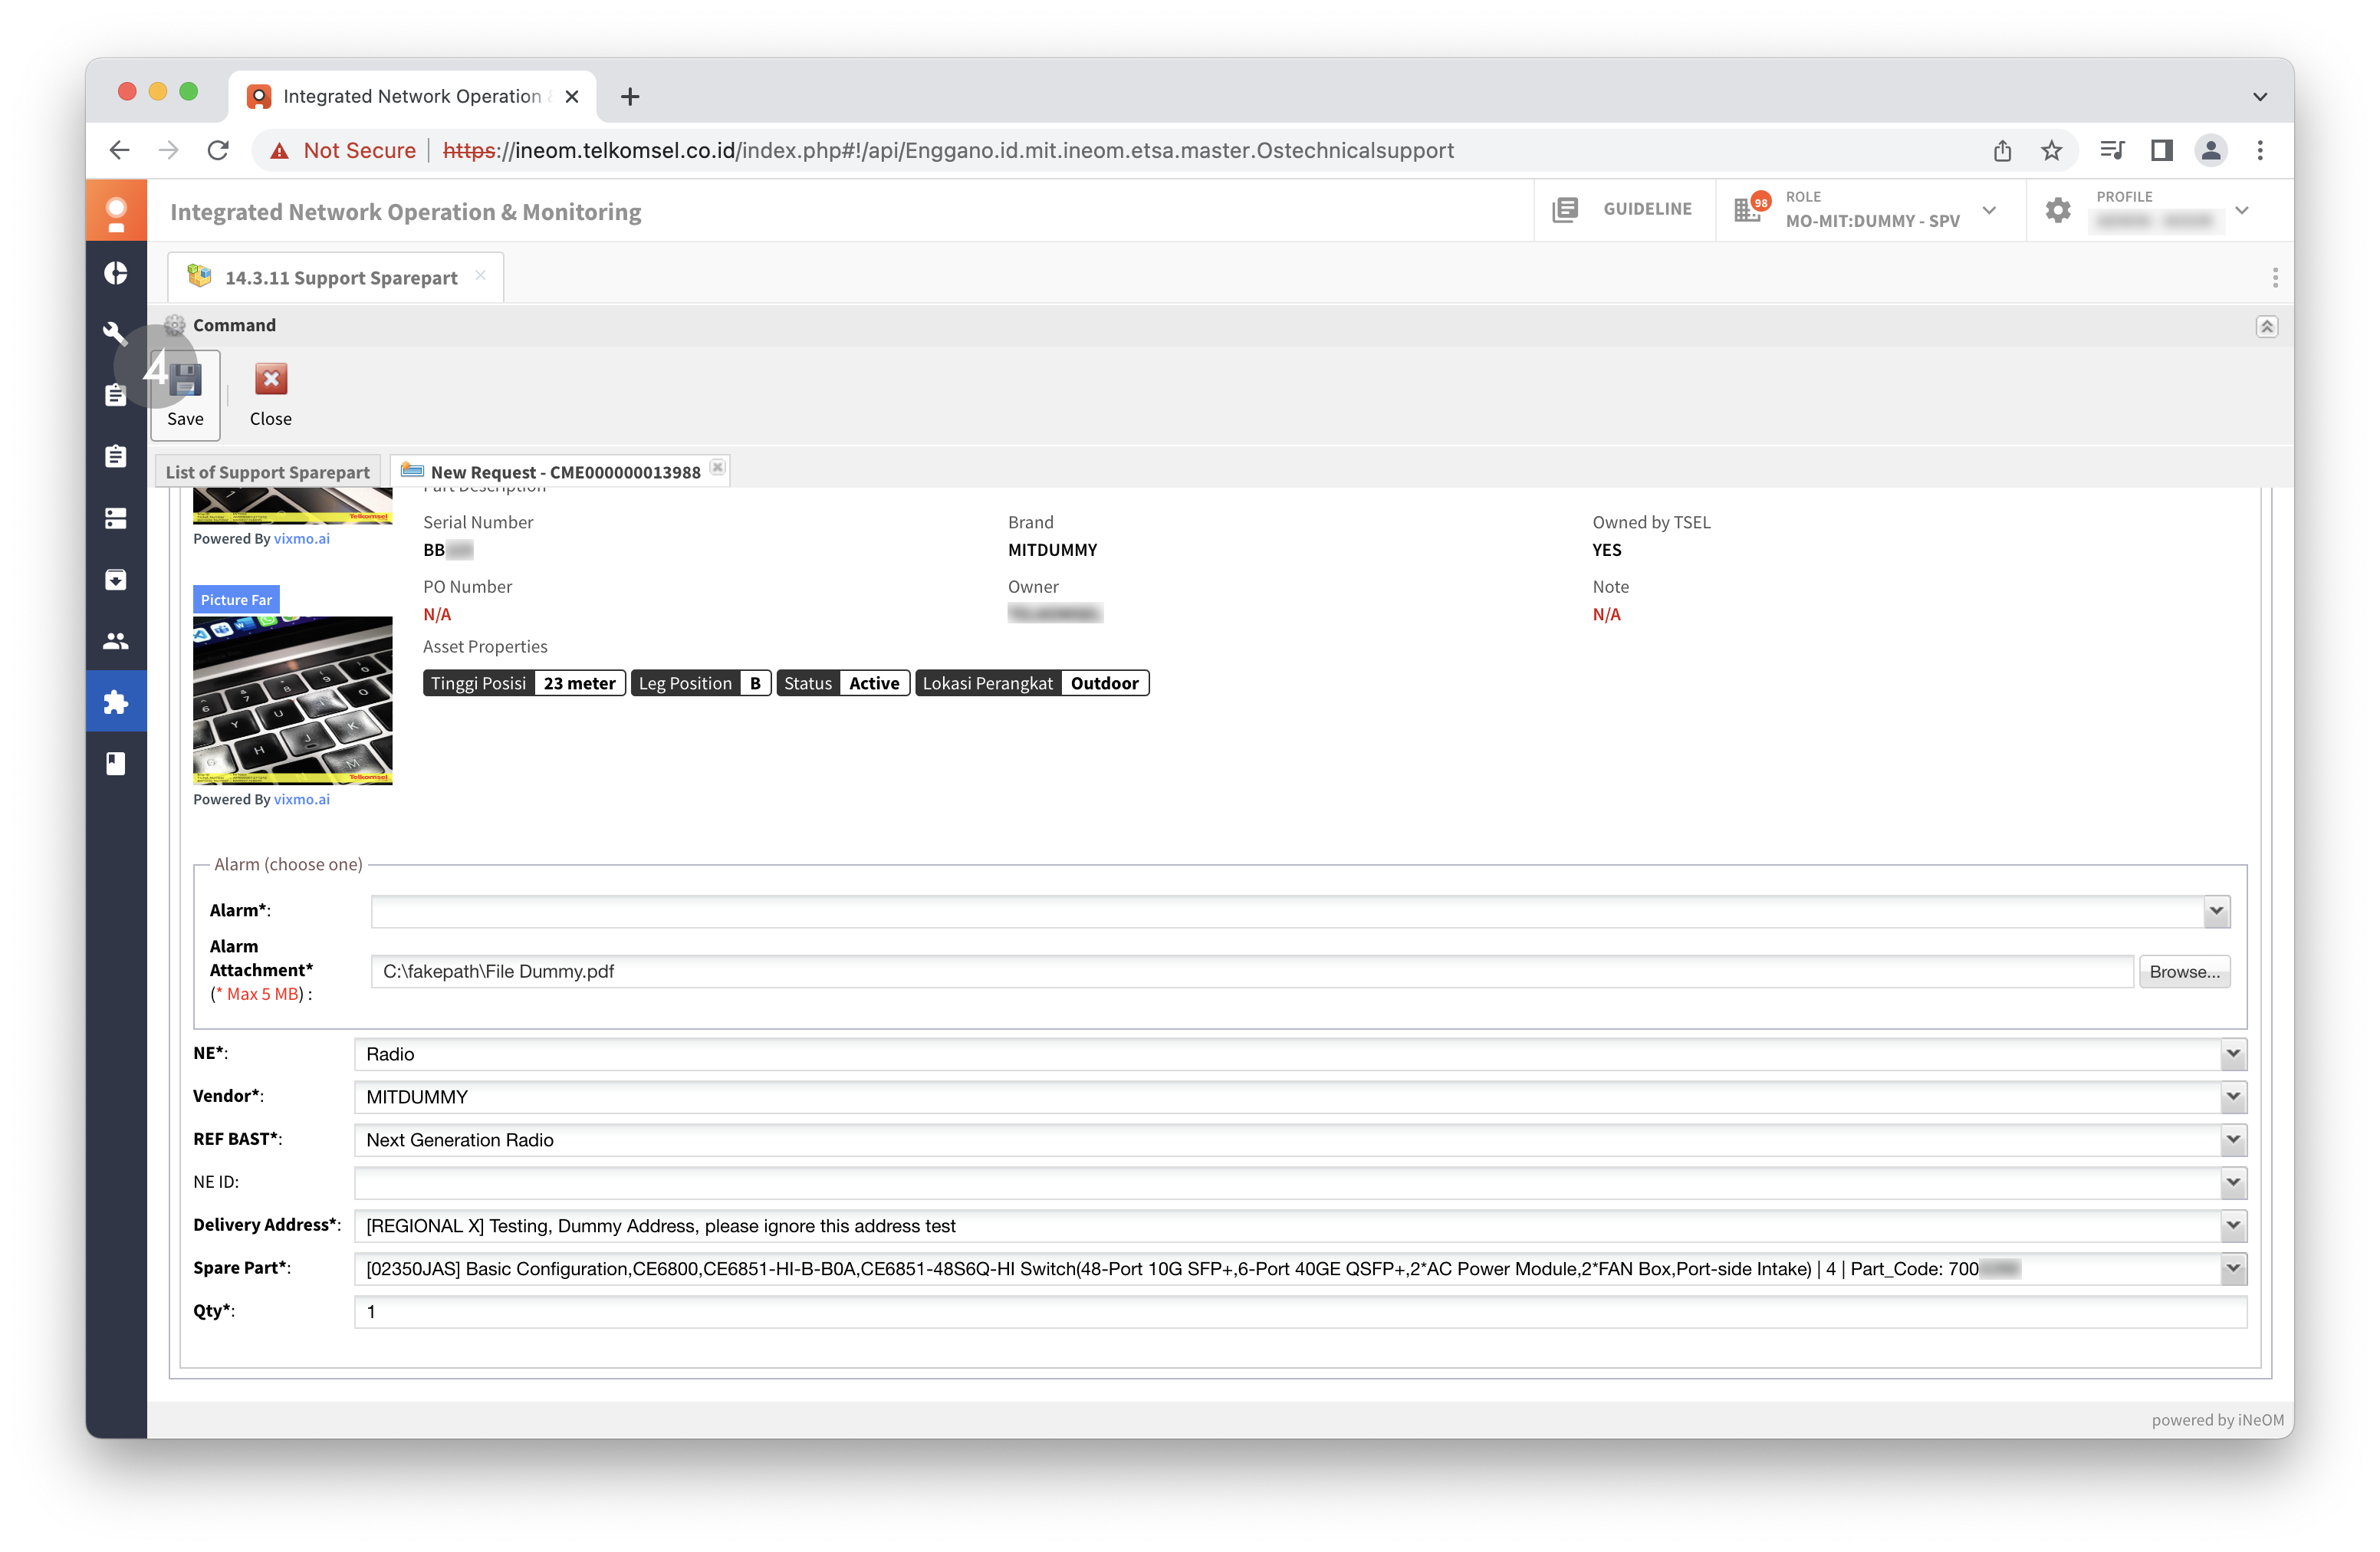Expand the Chrome tab search chevron
The height and width of the screenshot is (1552, 2380).
2260,97
